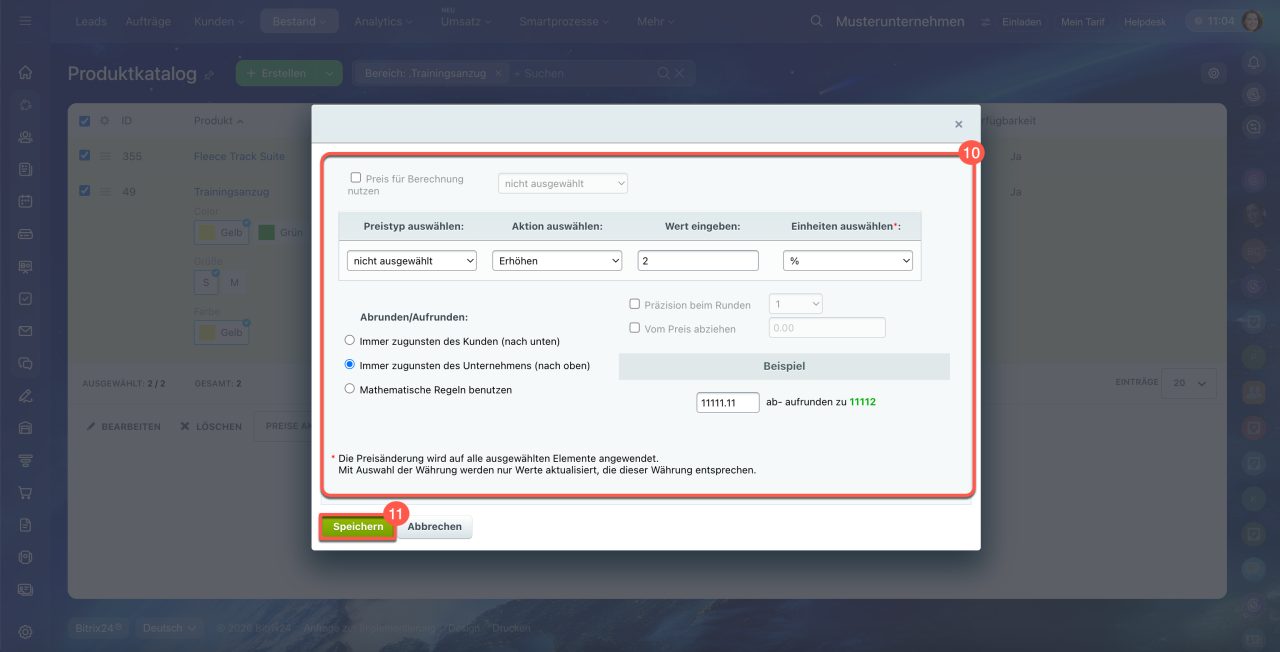Select the yellow Gelb Color swatch

pyautogui.click(x=221, y=233)
